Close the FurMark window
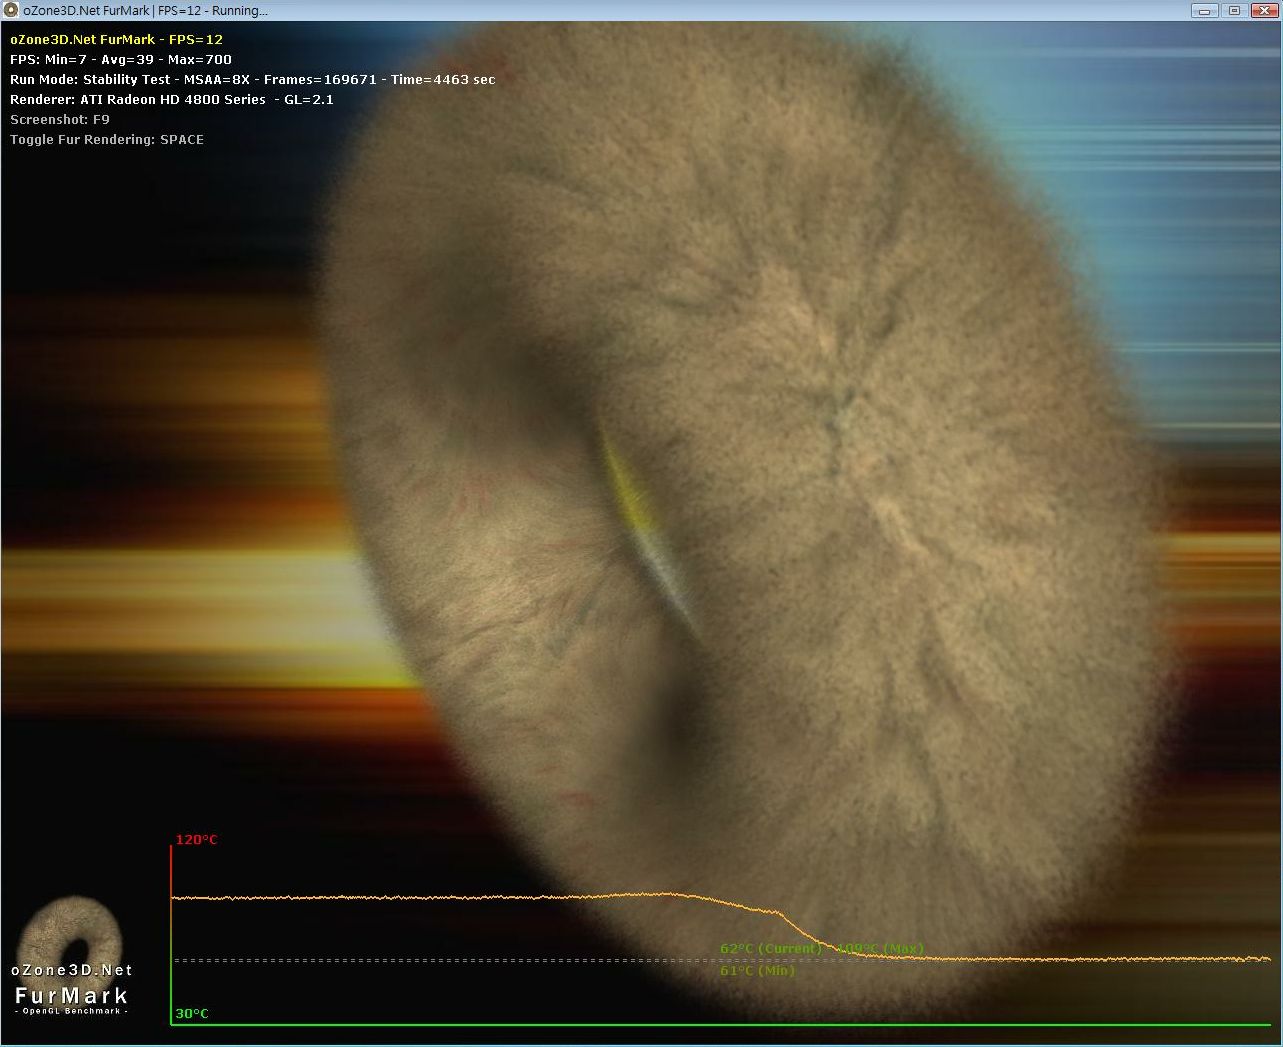The width and height of the screenshot is (1283, 1047). point(1263,10)
